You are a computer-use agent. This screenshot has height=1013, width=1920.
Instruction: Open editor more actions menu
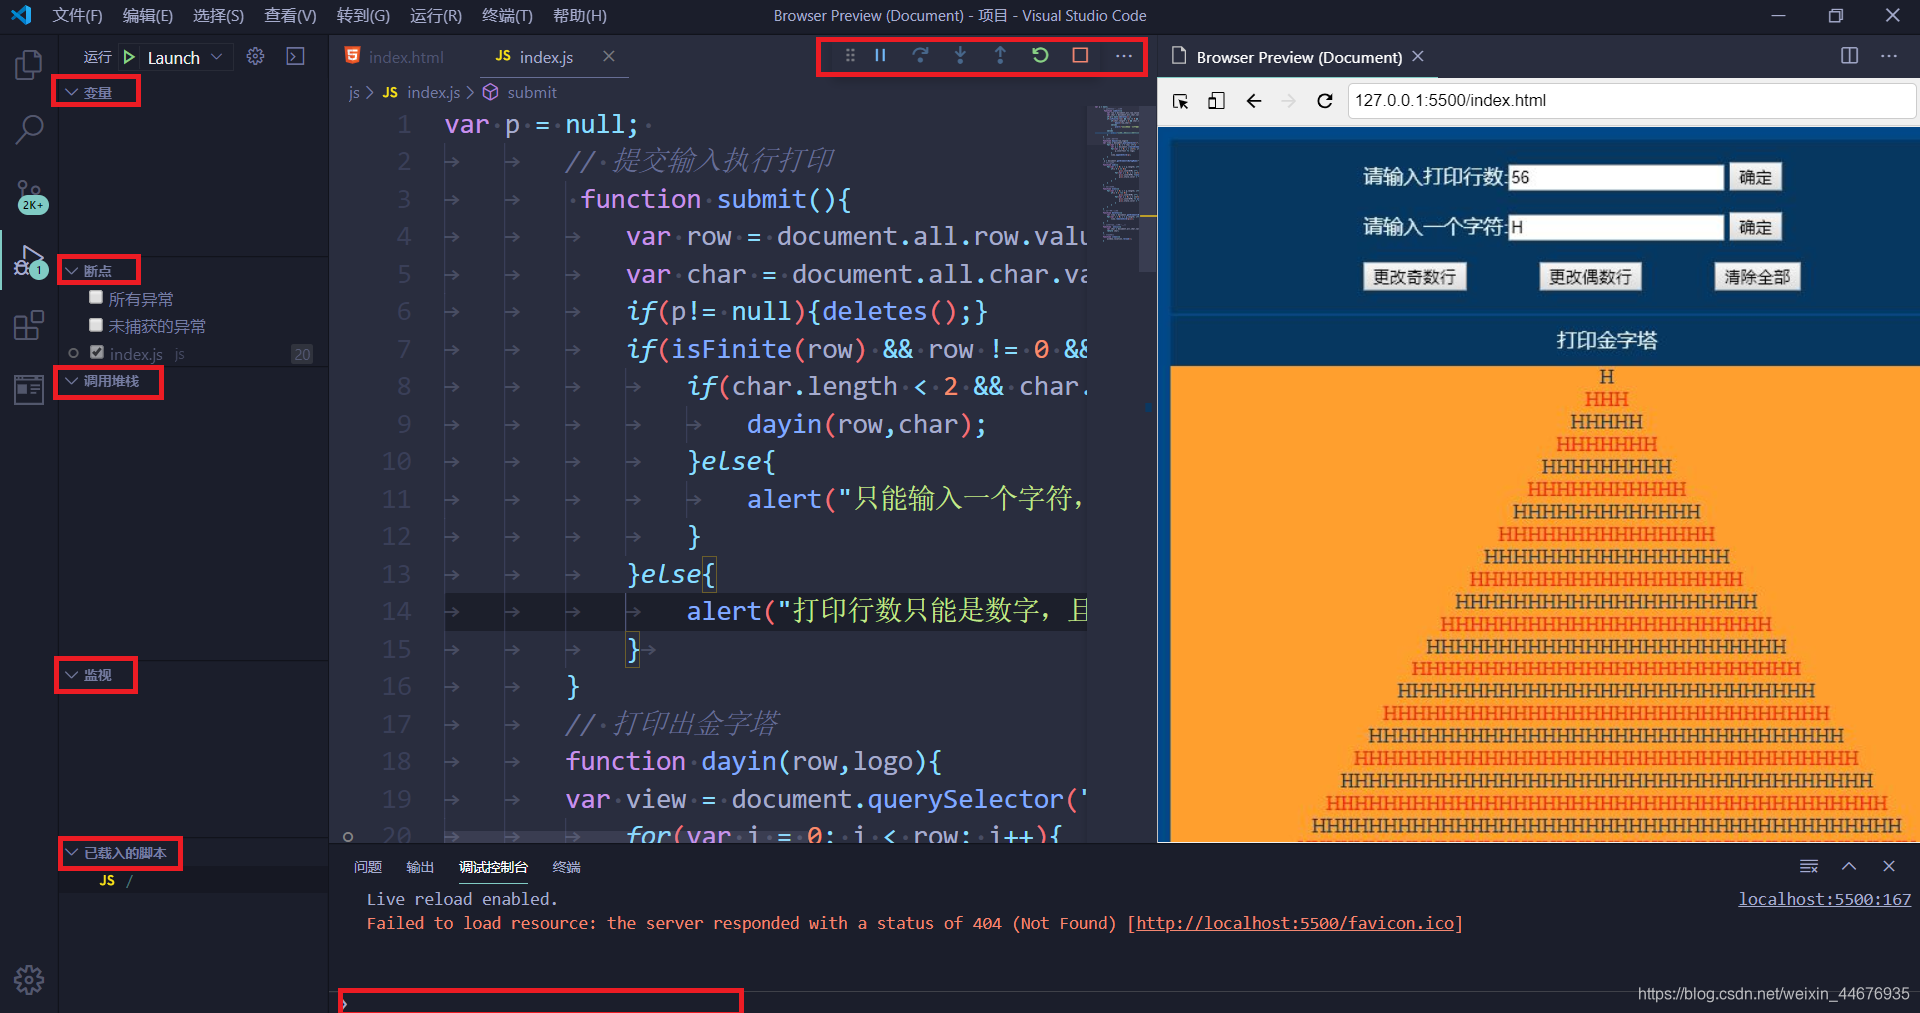point(1889,56)
